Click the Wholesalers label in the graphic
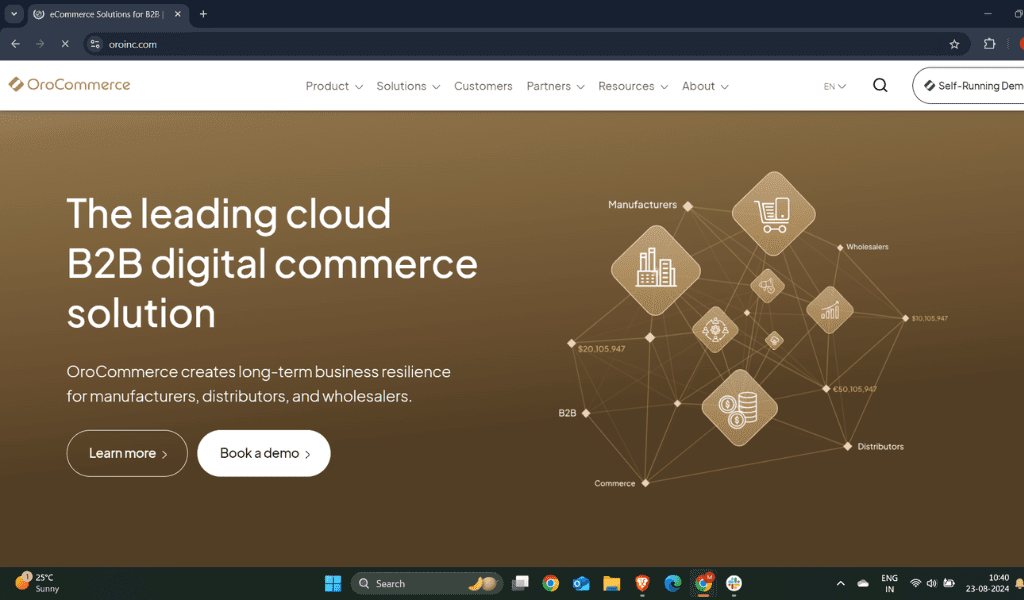The height and width of the screenshot is (600, 1024). [x=867, y=247]
